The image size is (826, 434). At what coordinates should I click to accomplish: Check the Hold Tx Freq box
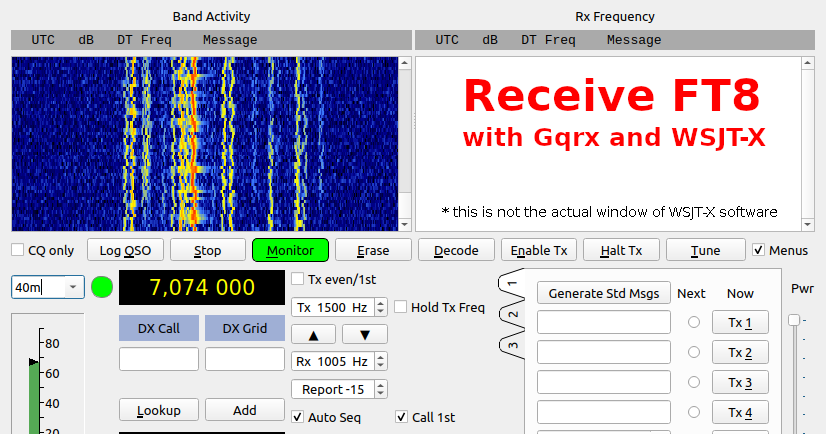[x=400, y=307]
